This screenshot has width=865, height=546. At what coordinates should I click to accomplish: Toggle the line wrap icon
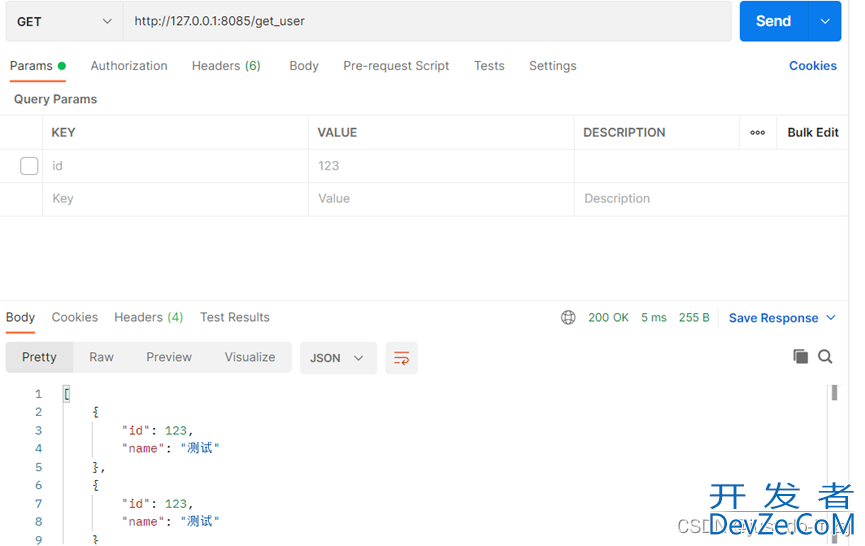pyautogui.click(x=402, y=358)
